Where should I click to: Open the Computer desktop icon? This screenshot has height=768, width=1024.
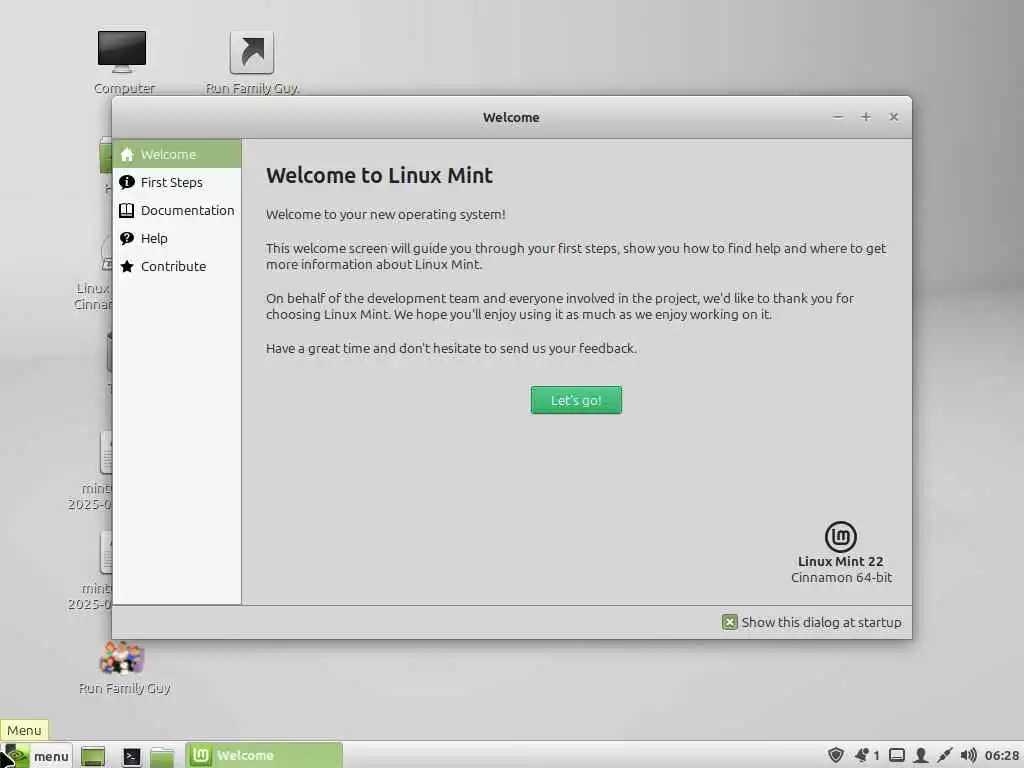[x=122, y=52]
